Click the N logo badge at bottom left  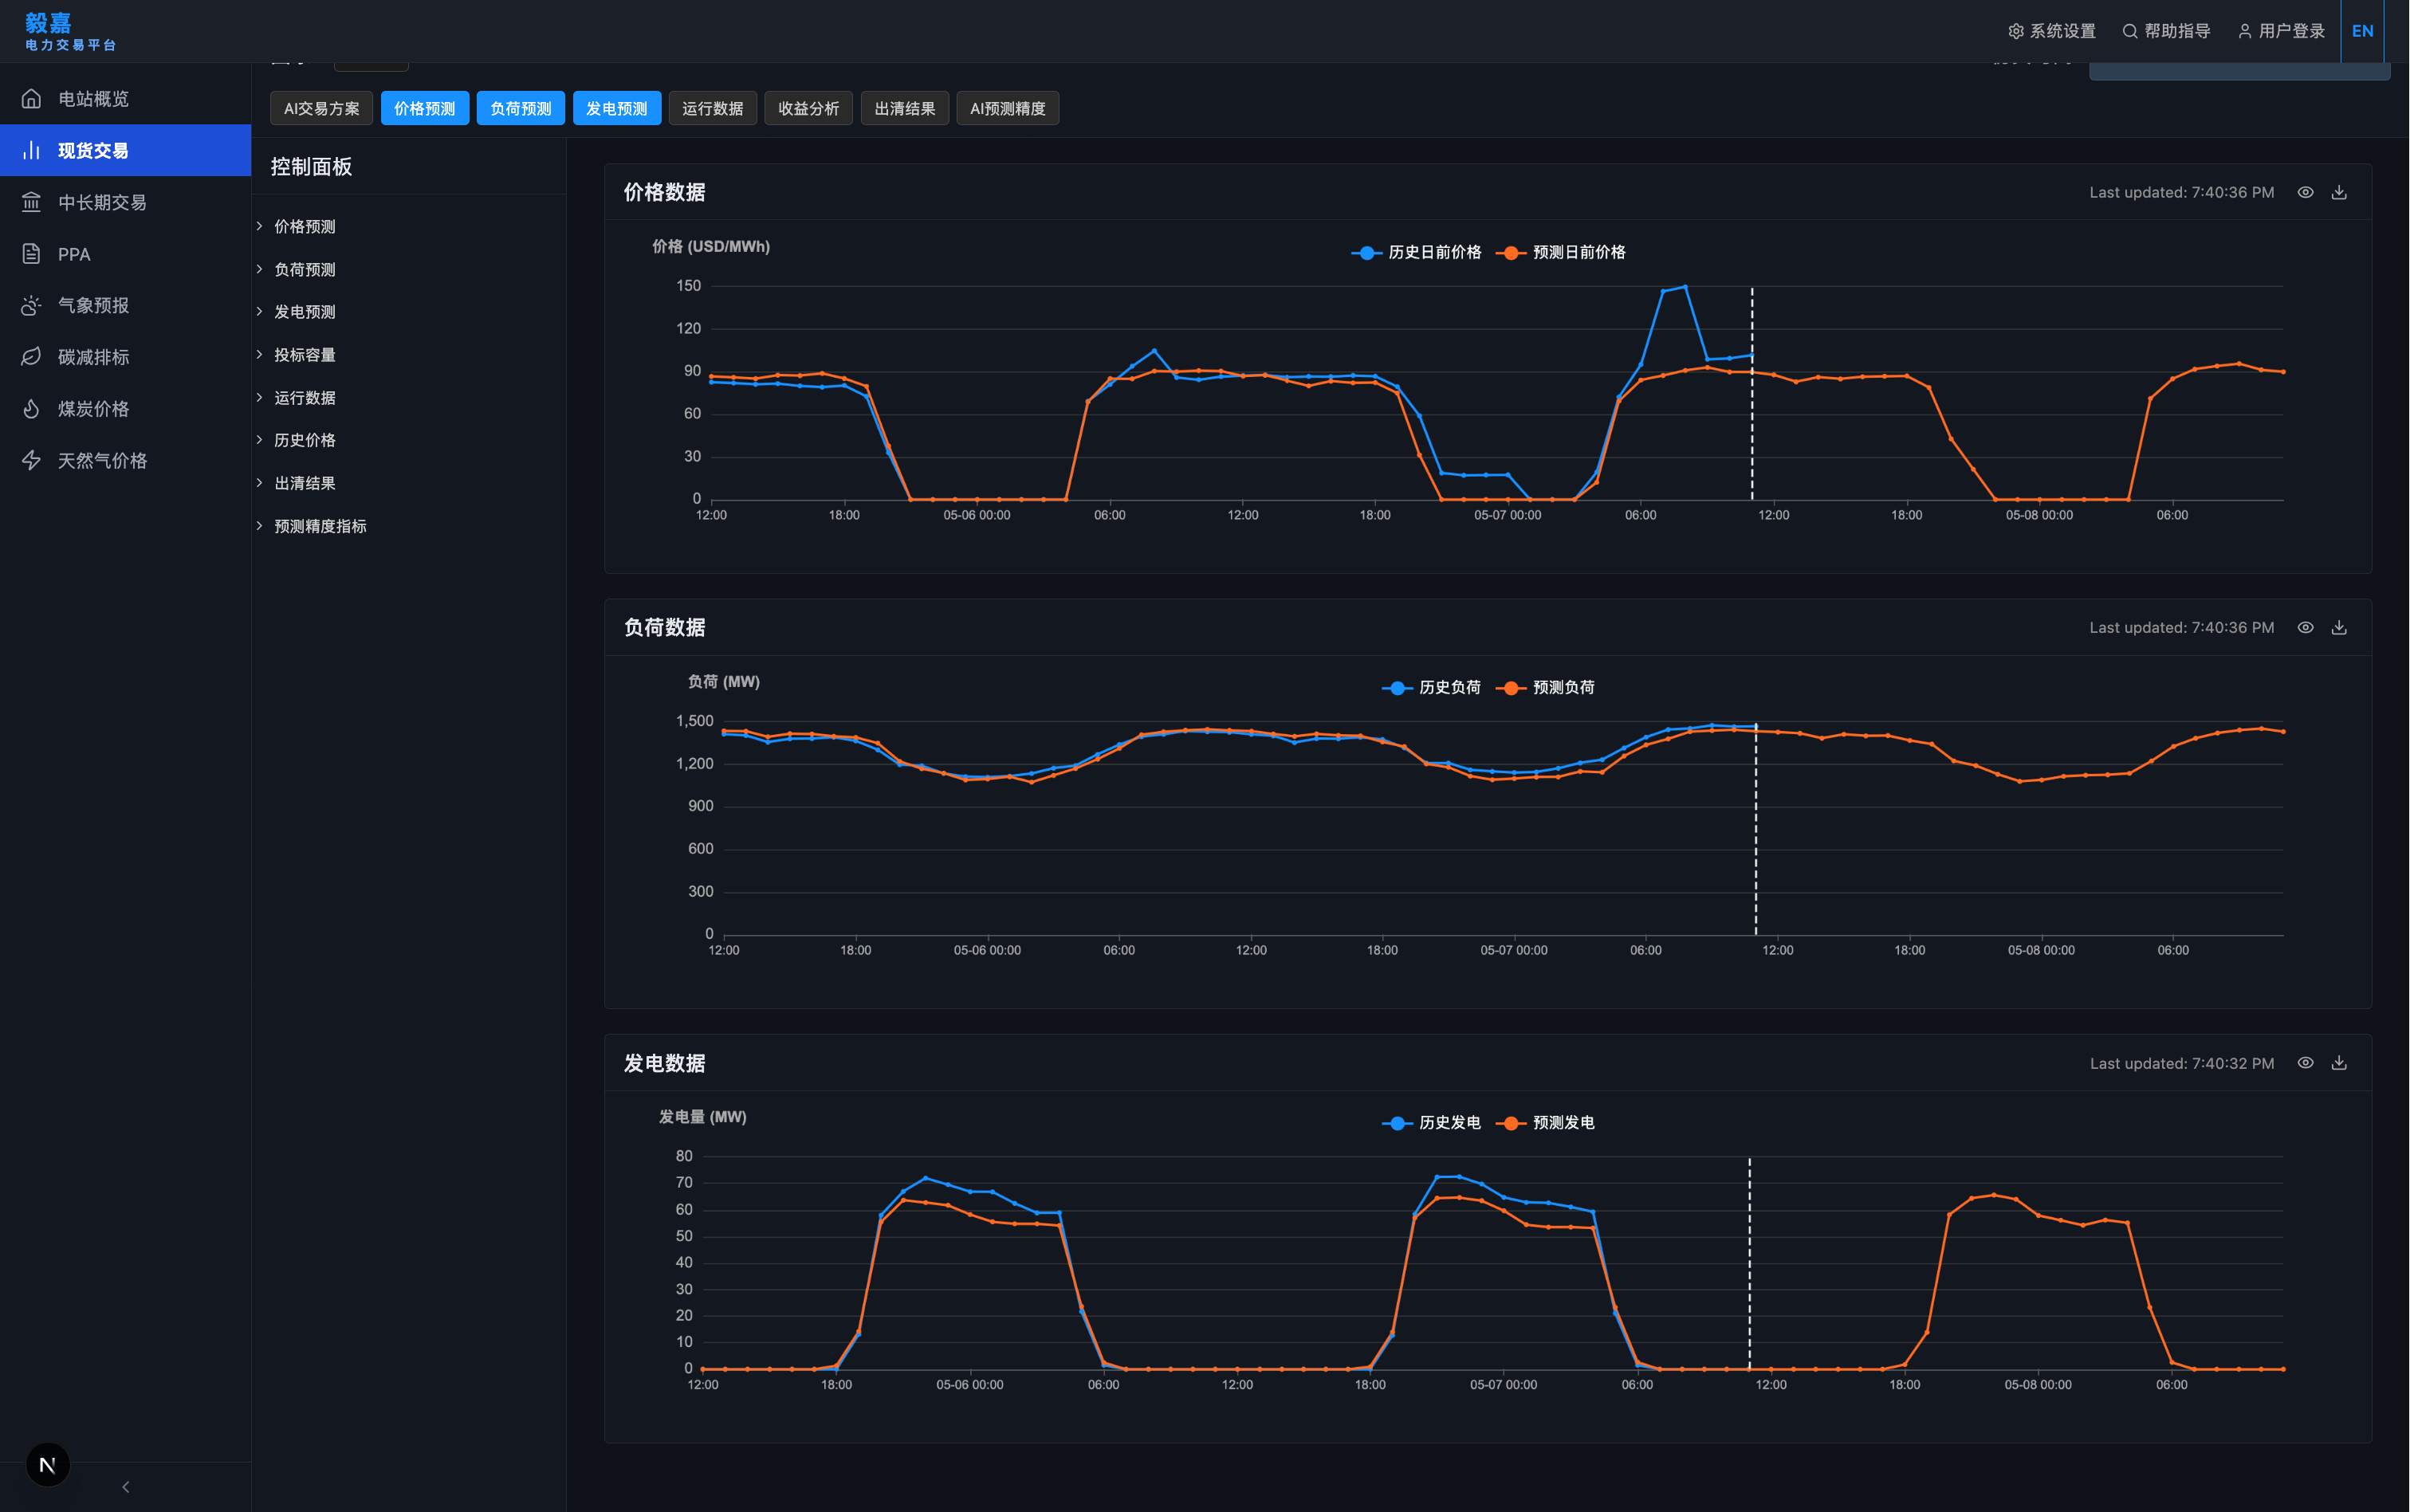click(47, 1465)
